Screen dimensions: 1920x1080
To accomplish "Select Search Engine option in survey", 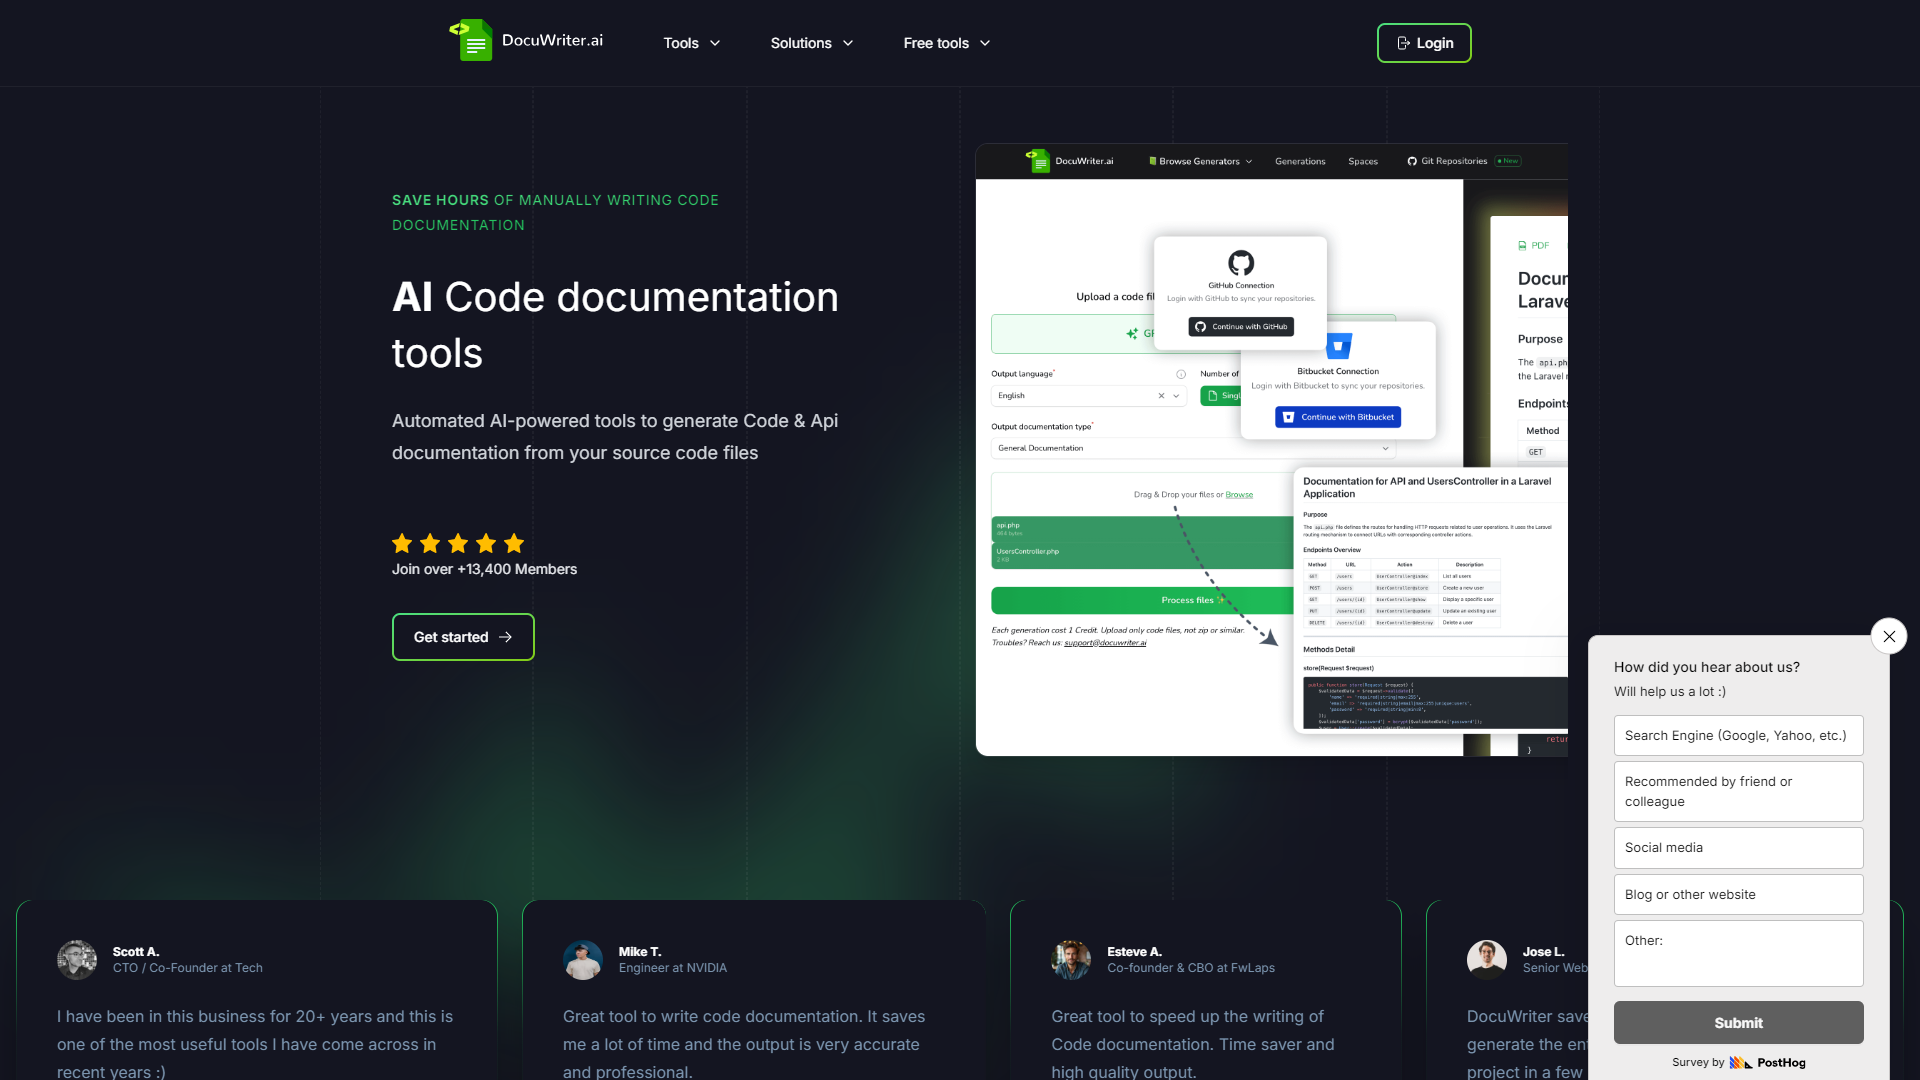I will 1738,736.
